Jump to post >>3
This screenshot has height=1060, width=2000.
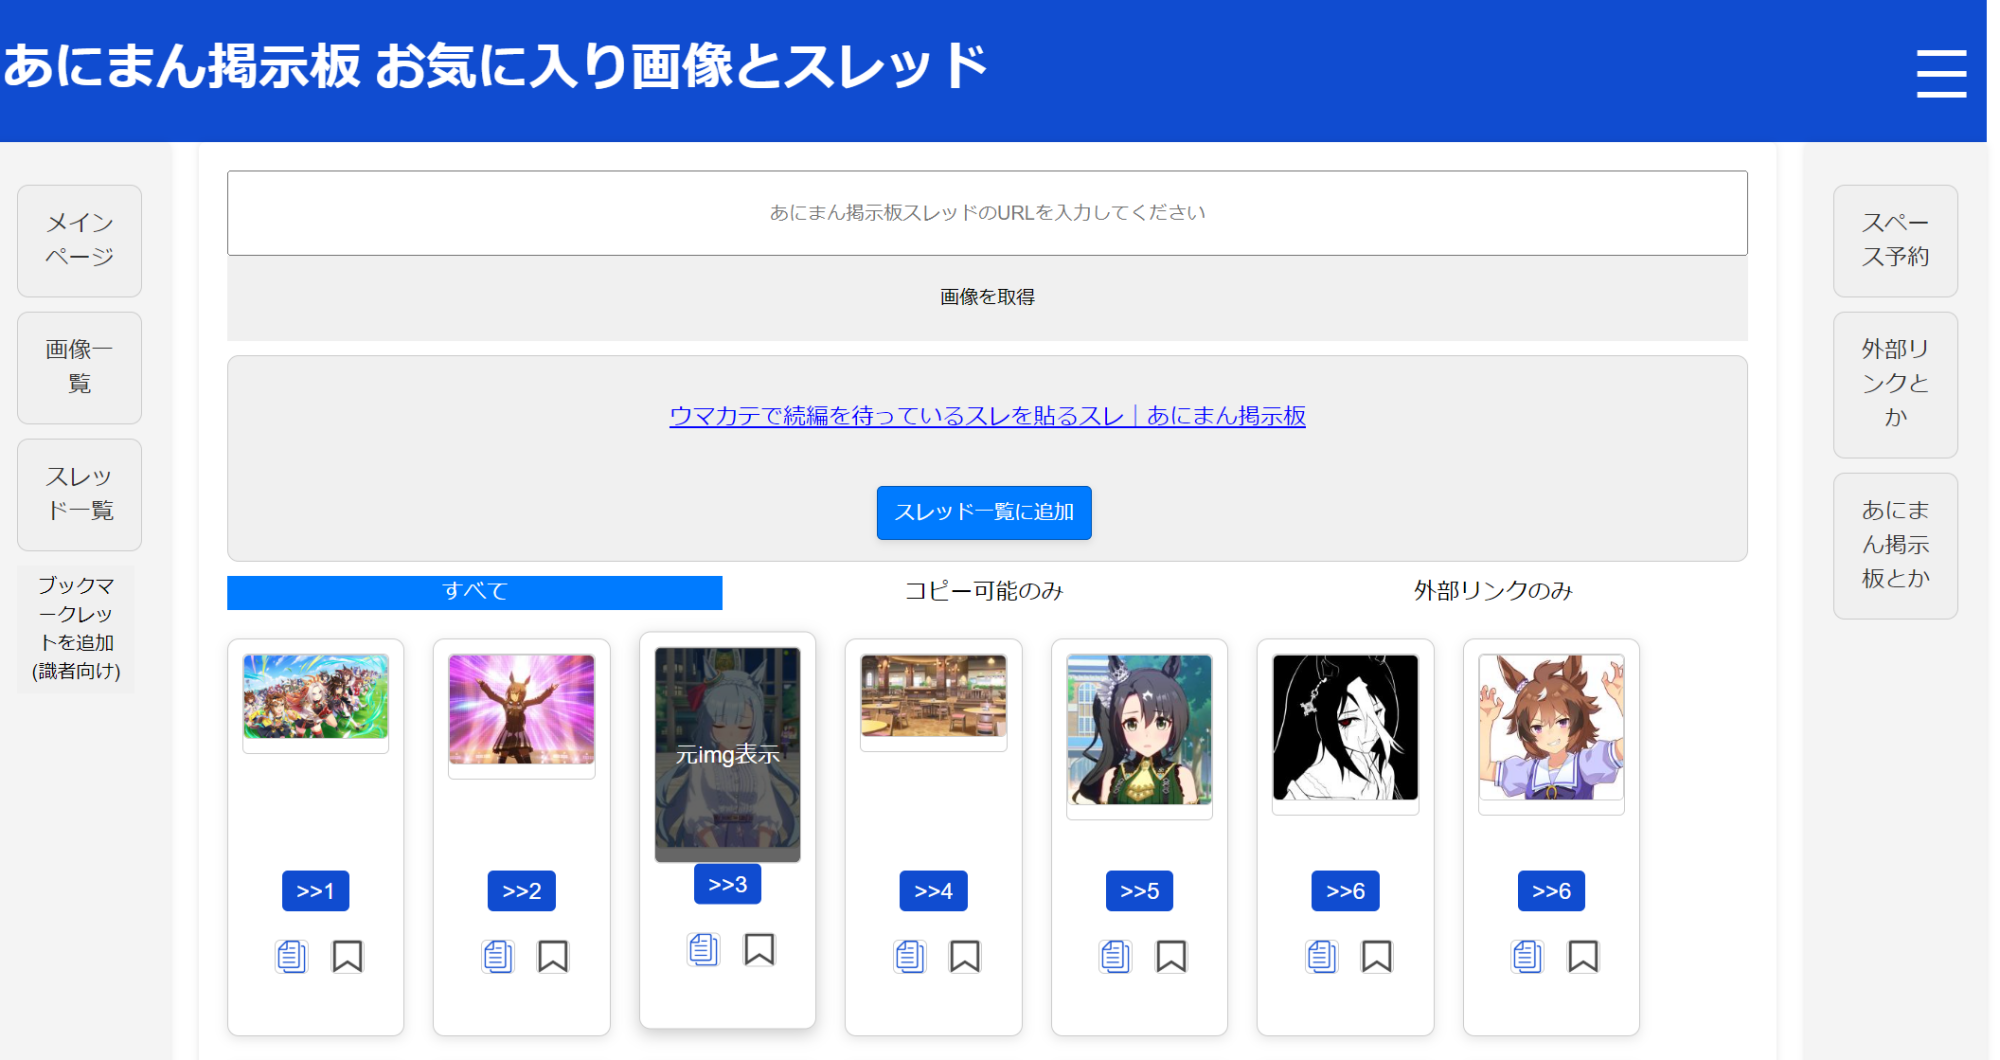(728, 884)
